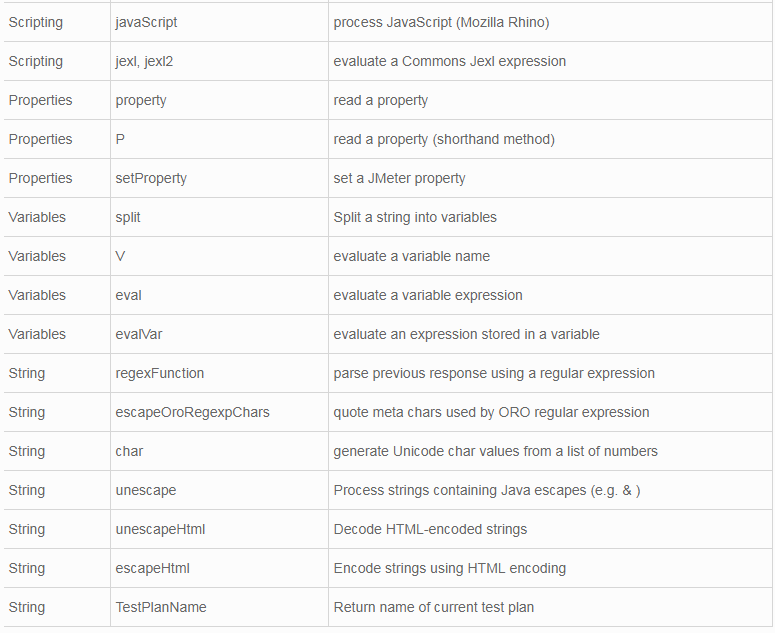Click the unescapeHtml function name
The width and height of the screenshot is (775, 633).
(x=160, y=529)
